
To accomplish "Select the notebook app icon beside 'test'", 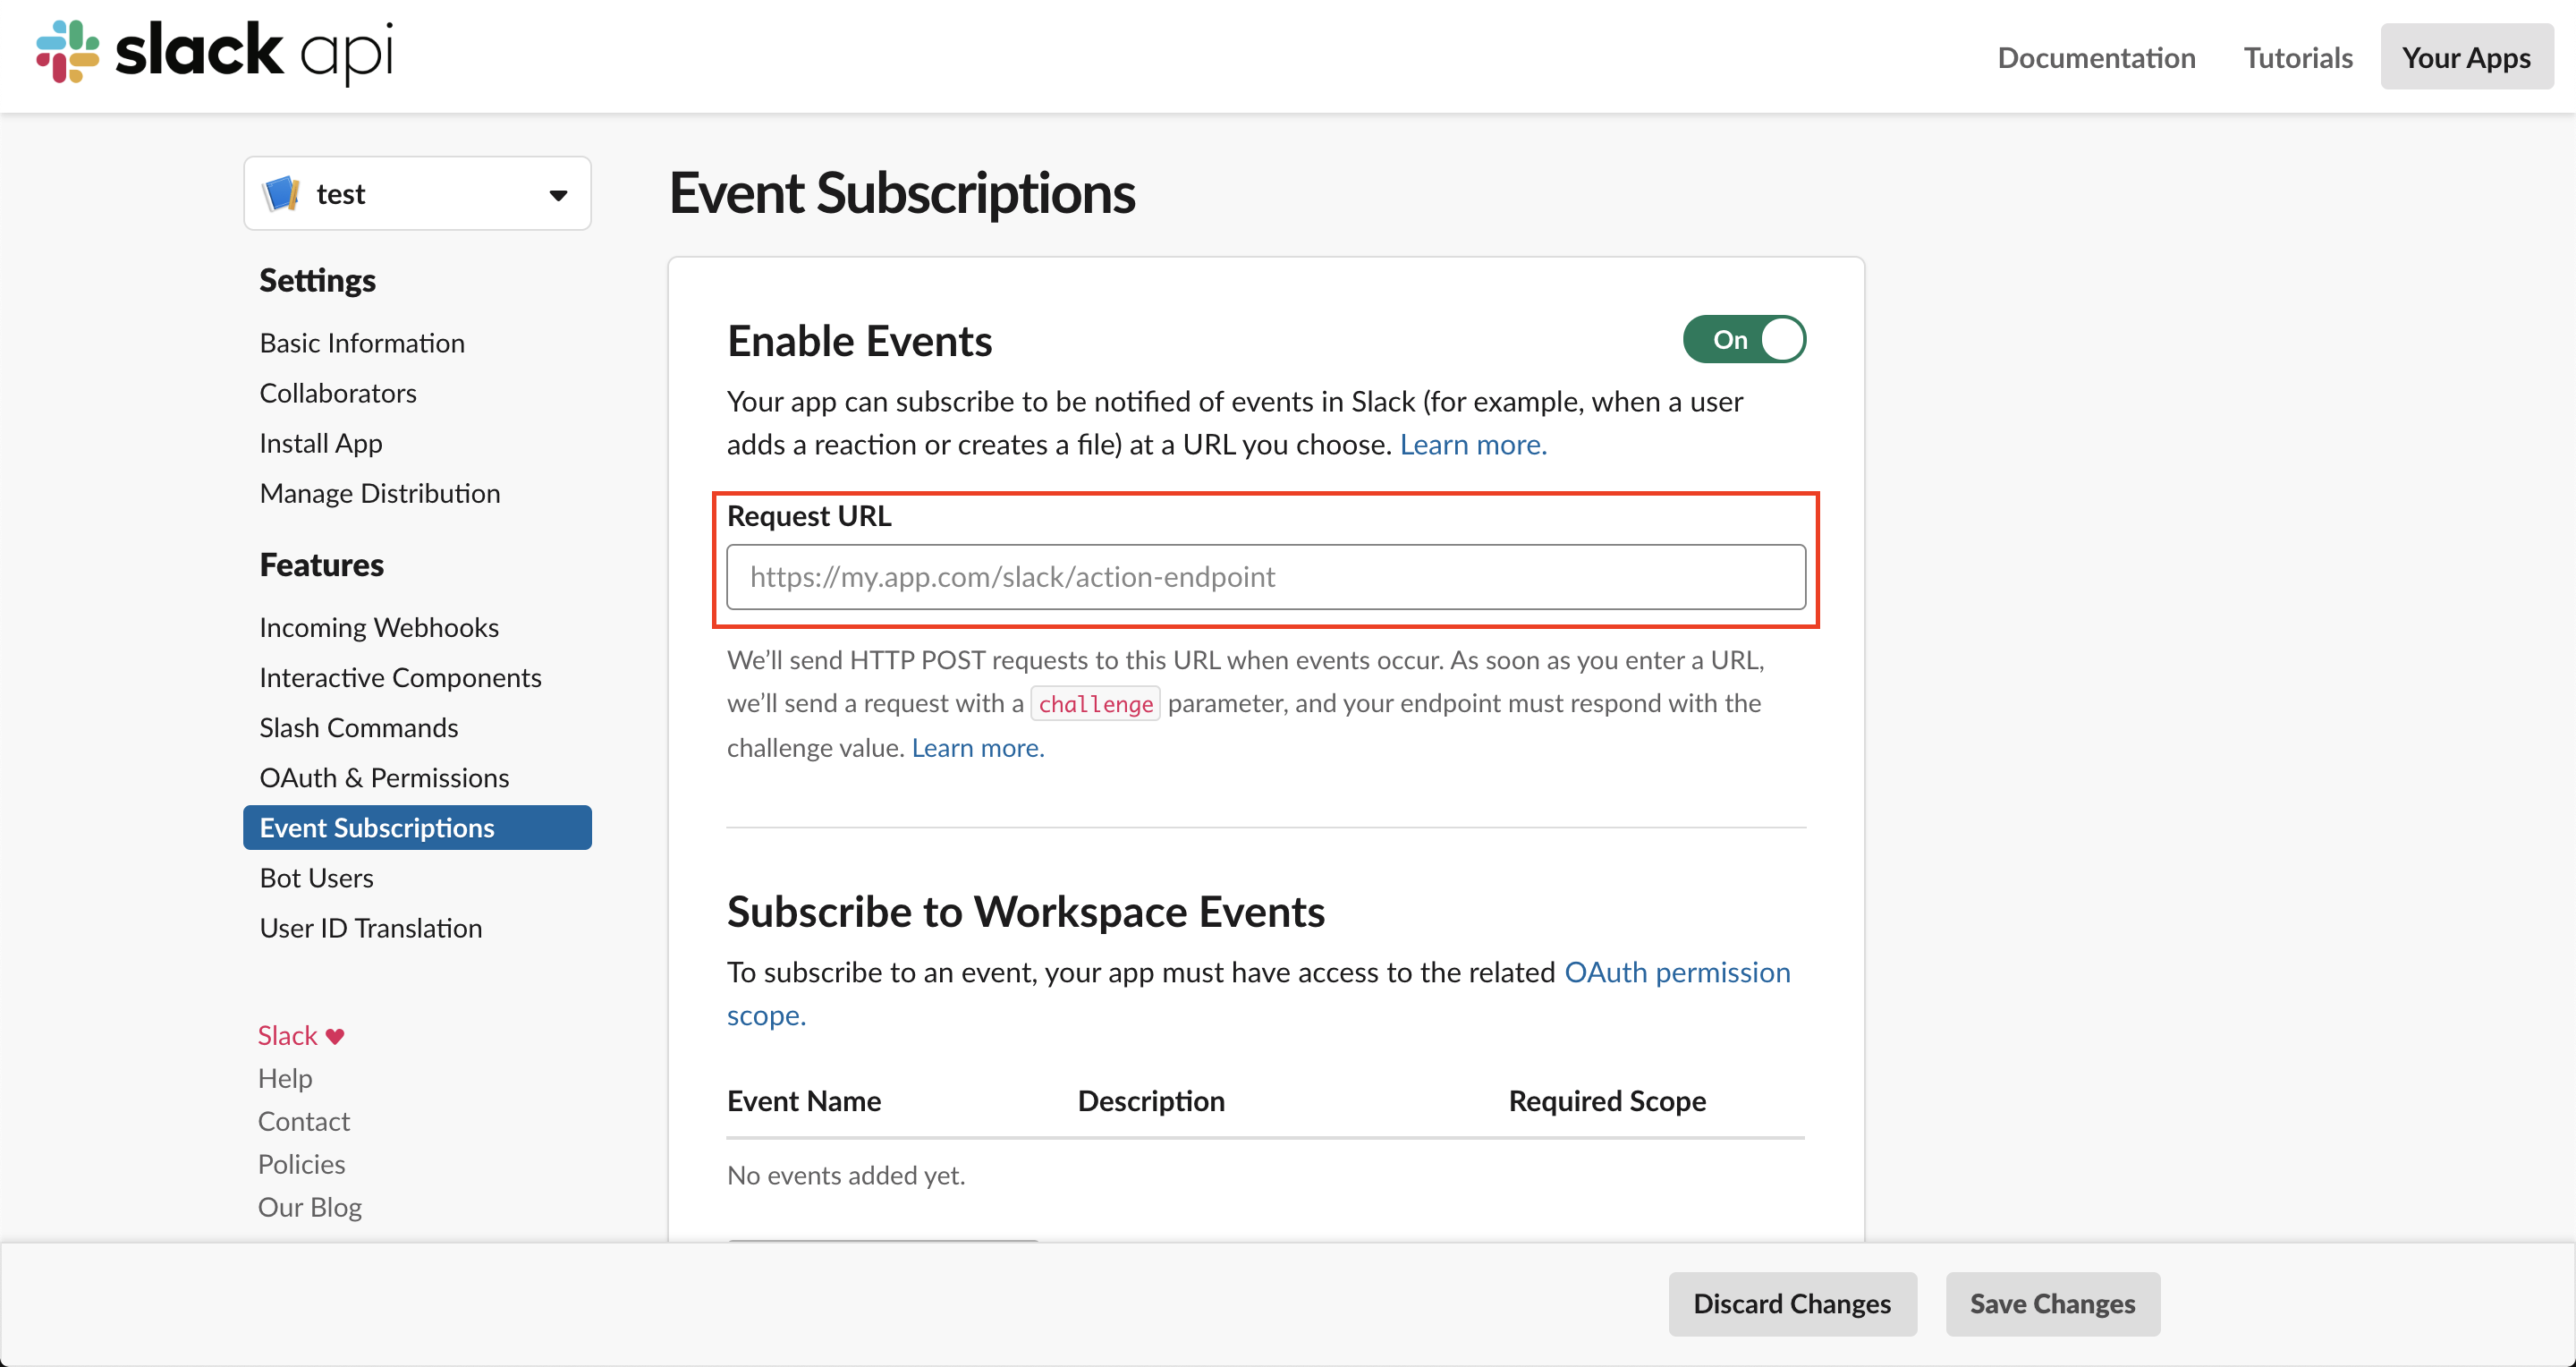I will pyautogui.click(x=282, y=193).
